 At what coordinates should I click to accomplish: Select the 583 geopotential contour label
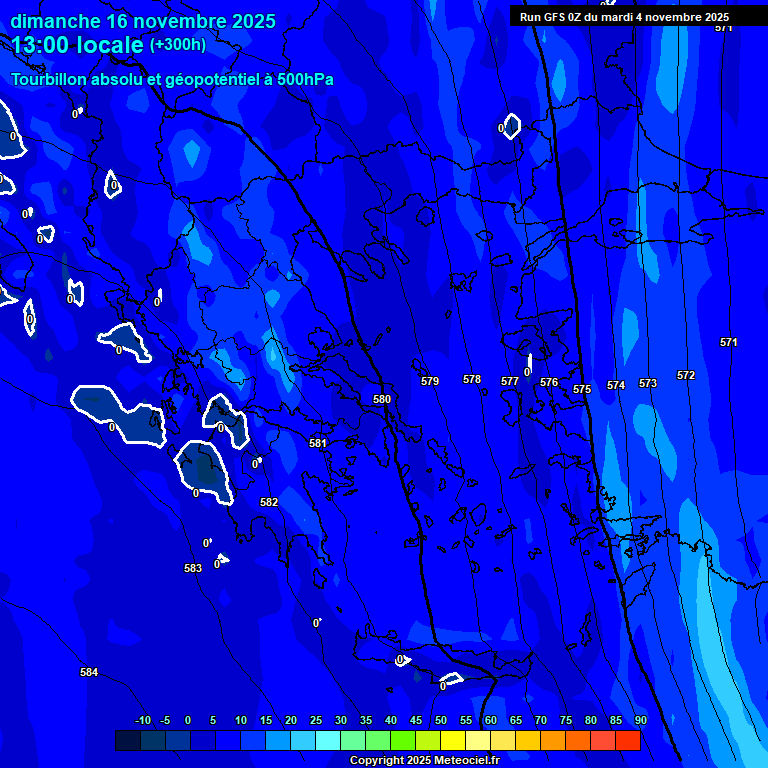pyautogui.click(x=193, y=568)
